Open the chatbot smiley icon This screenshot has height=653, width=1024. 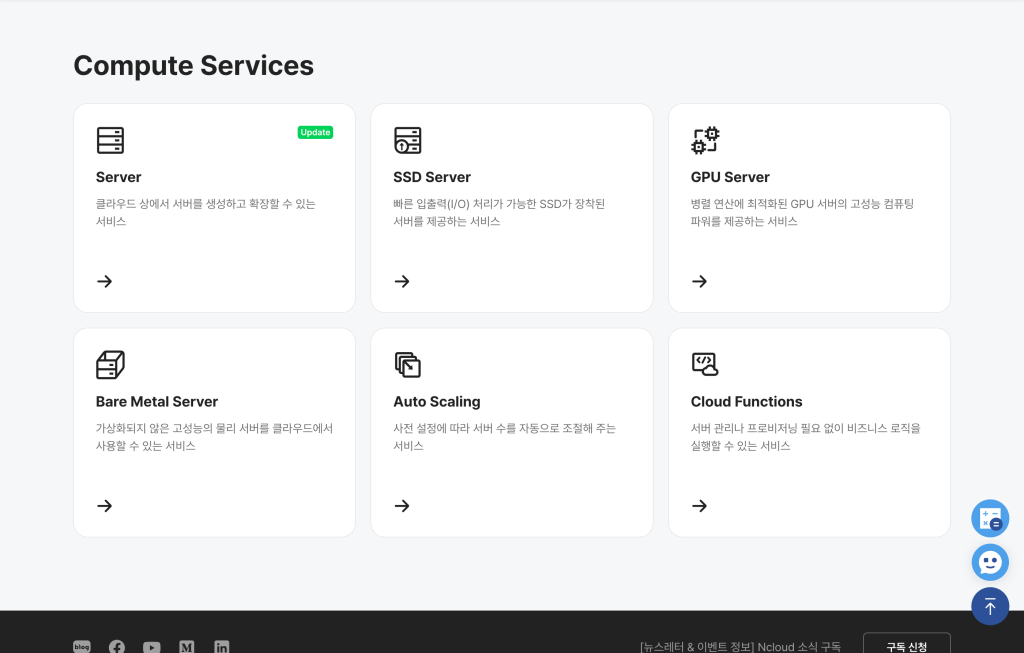(x=990, y=562)
